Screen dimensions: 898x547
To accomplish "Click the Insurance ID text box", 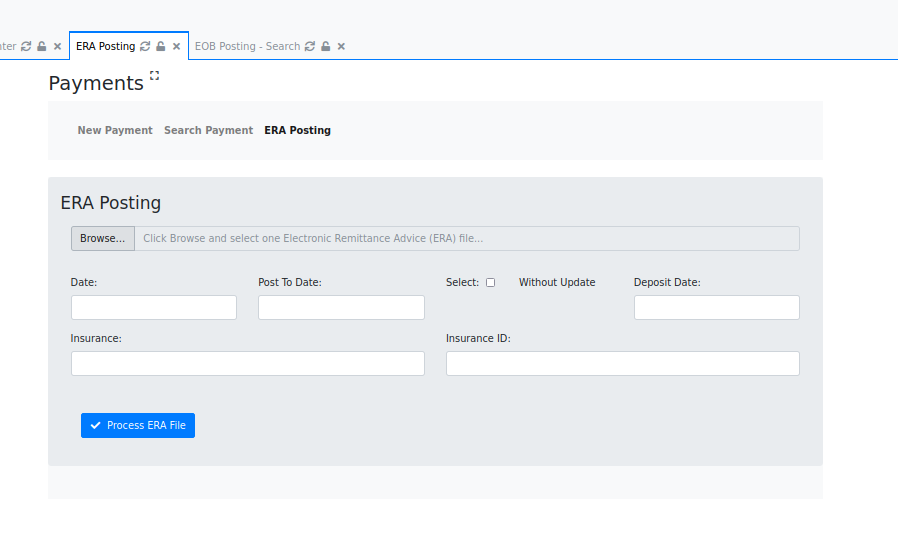I will pos(622,363).
